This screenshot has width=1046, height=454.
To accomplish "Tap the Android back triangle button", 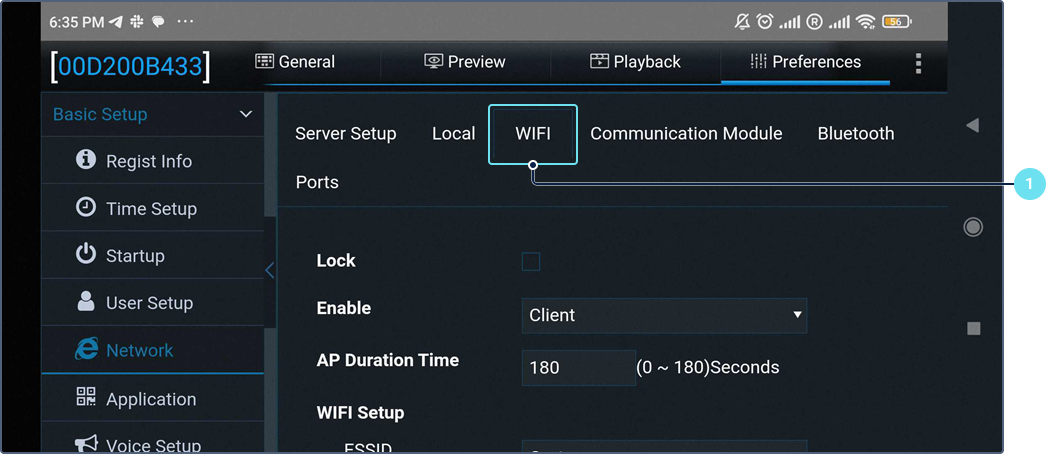I will [x=972, y=126].
